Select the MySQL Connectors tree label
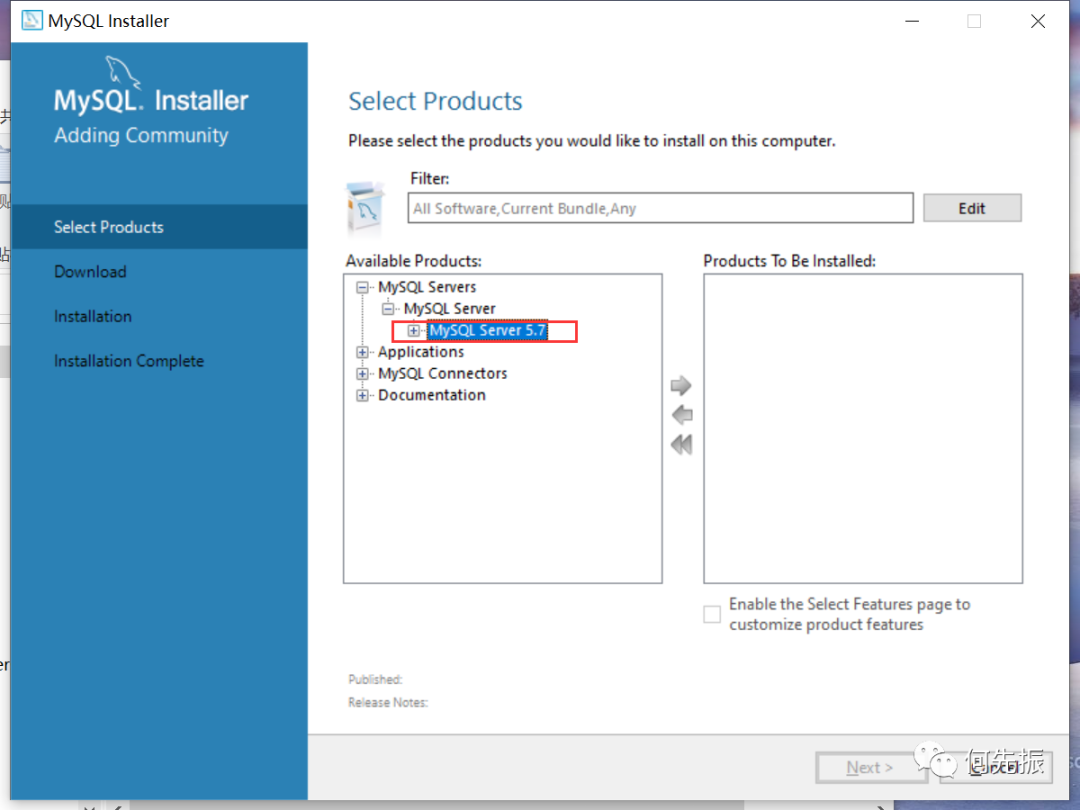The image size is (1080, 810). [442, 373]
